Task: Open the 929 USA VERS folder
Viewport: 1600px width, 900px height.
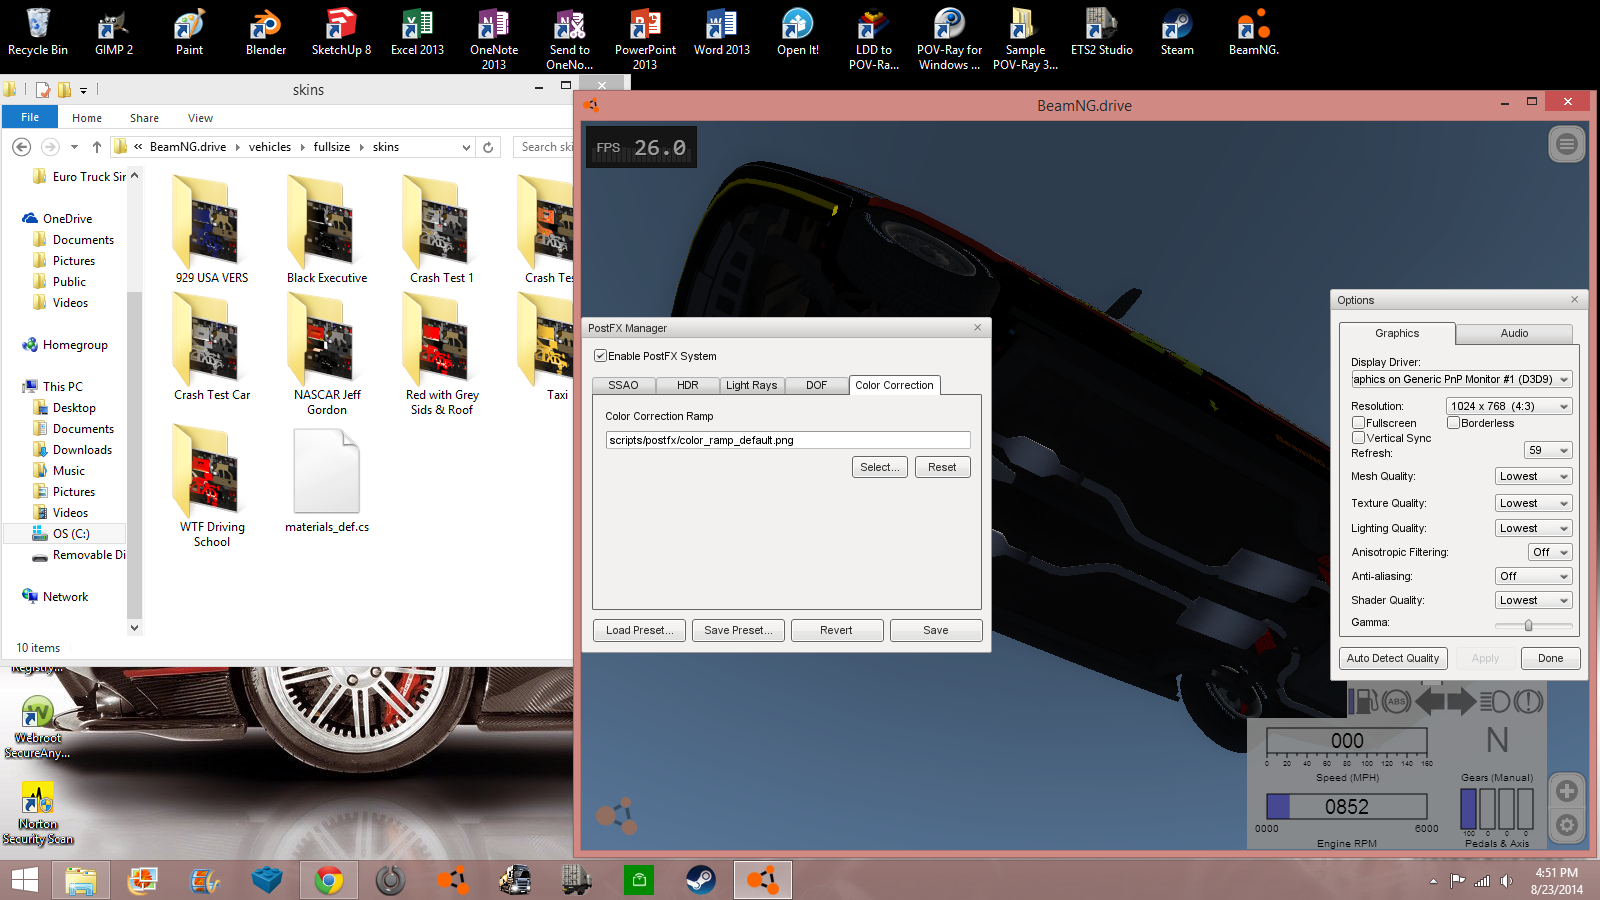Action: 211,230
